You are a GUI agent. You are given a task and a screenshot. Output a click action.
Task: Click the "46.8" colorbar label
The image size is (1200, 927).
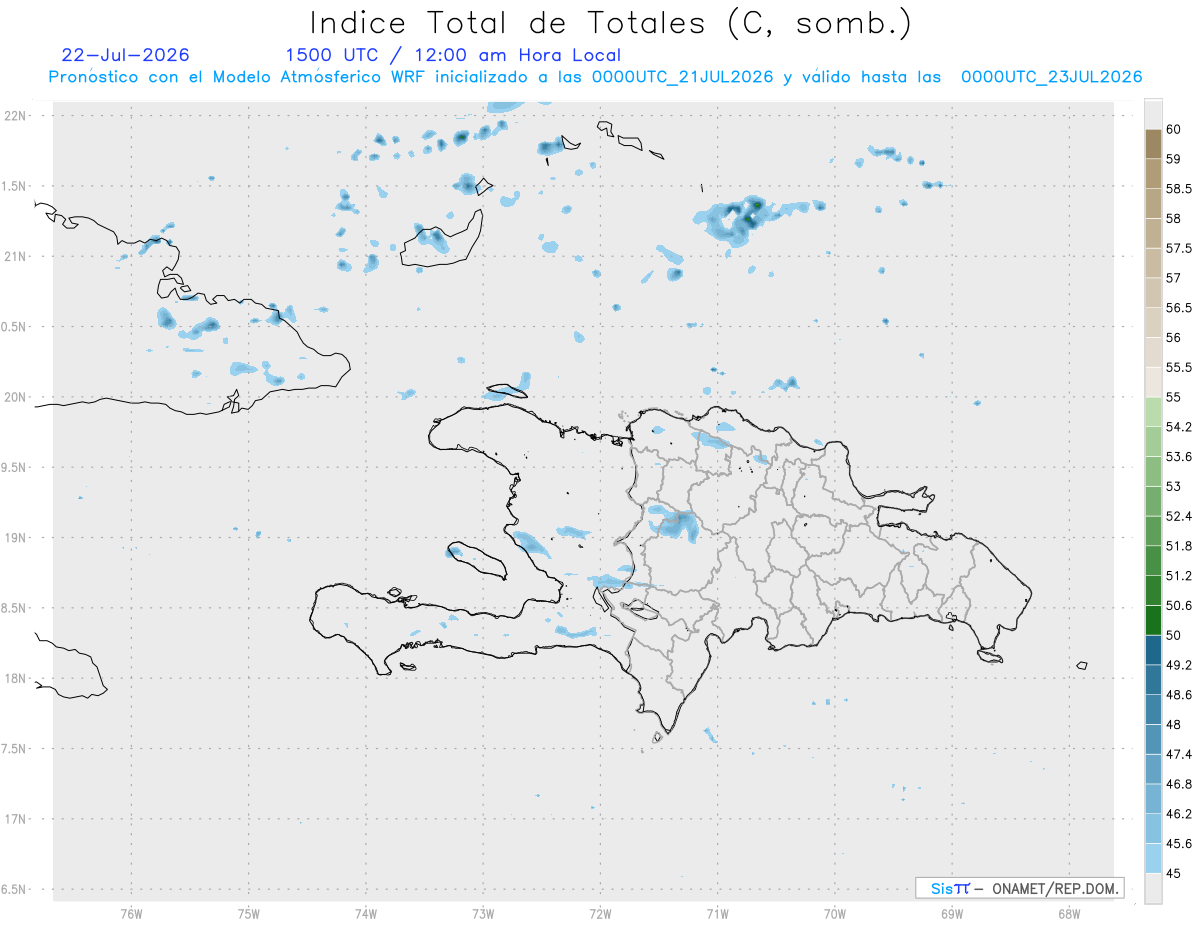tap(1179, 784)
